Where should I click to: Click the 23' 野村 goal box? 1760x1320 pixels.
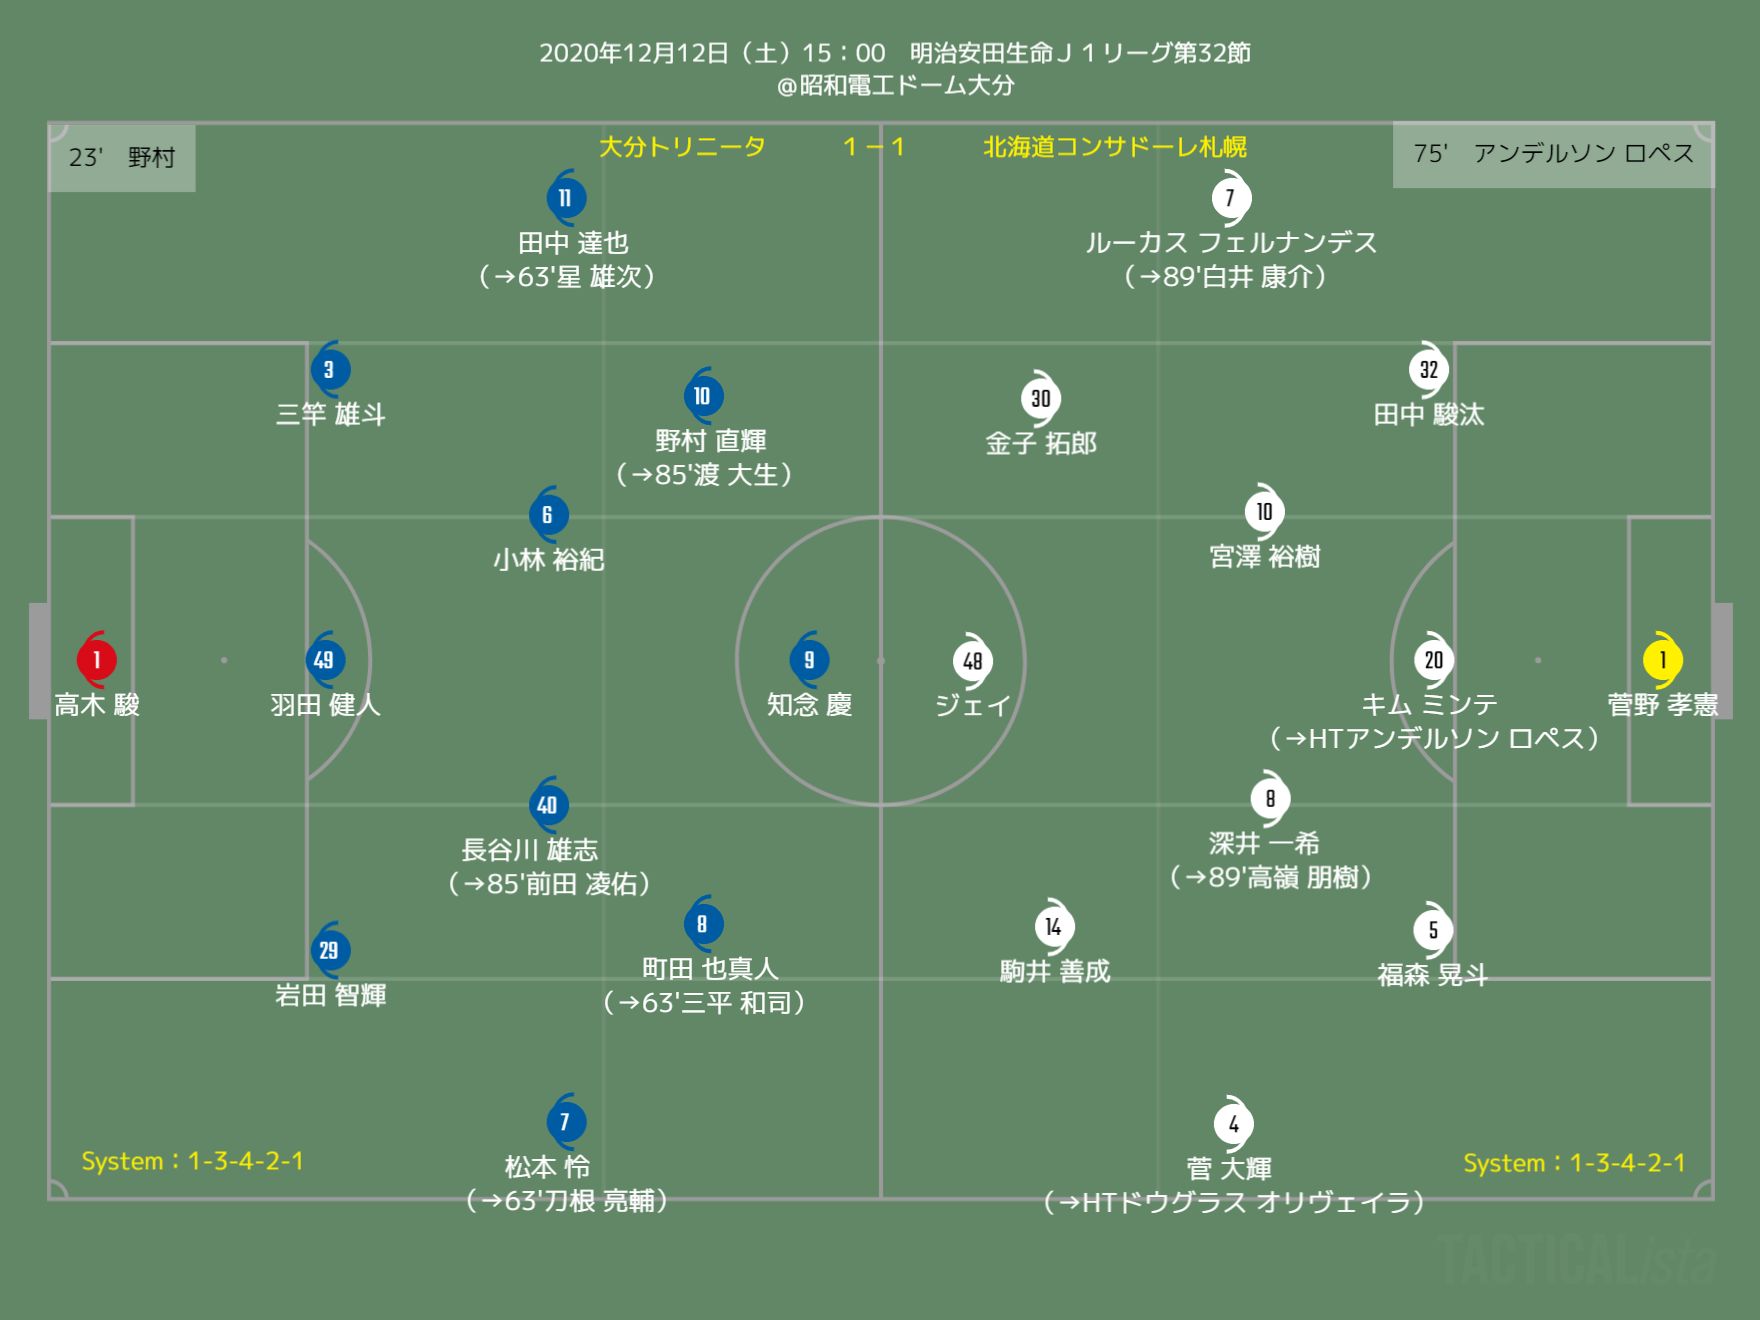pyautogui.click(x=122, y=157)
